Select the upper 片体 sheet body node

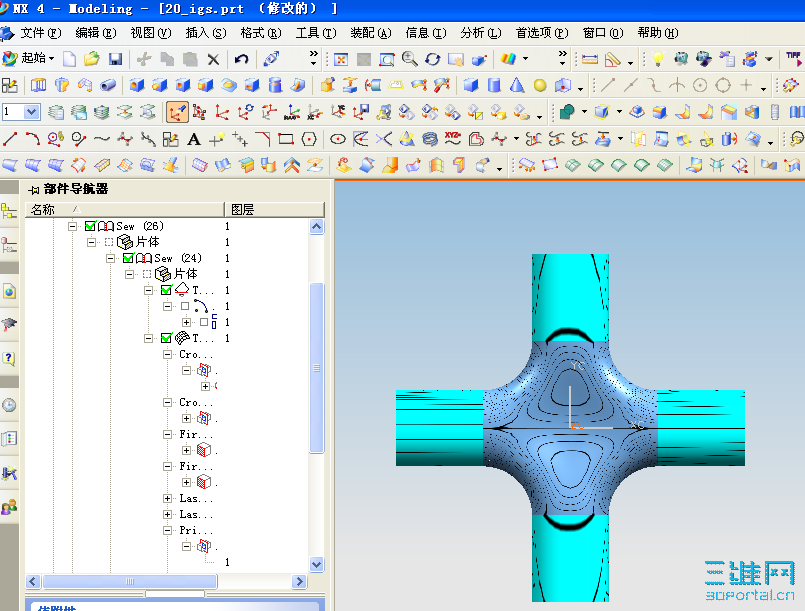pyautogui.click(x=138, y=242)
